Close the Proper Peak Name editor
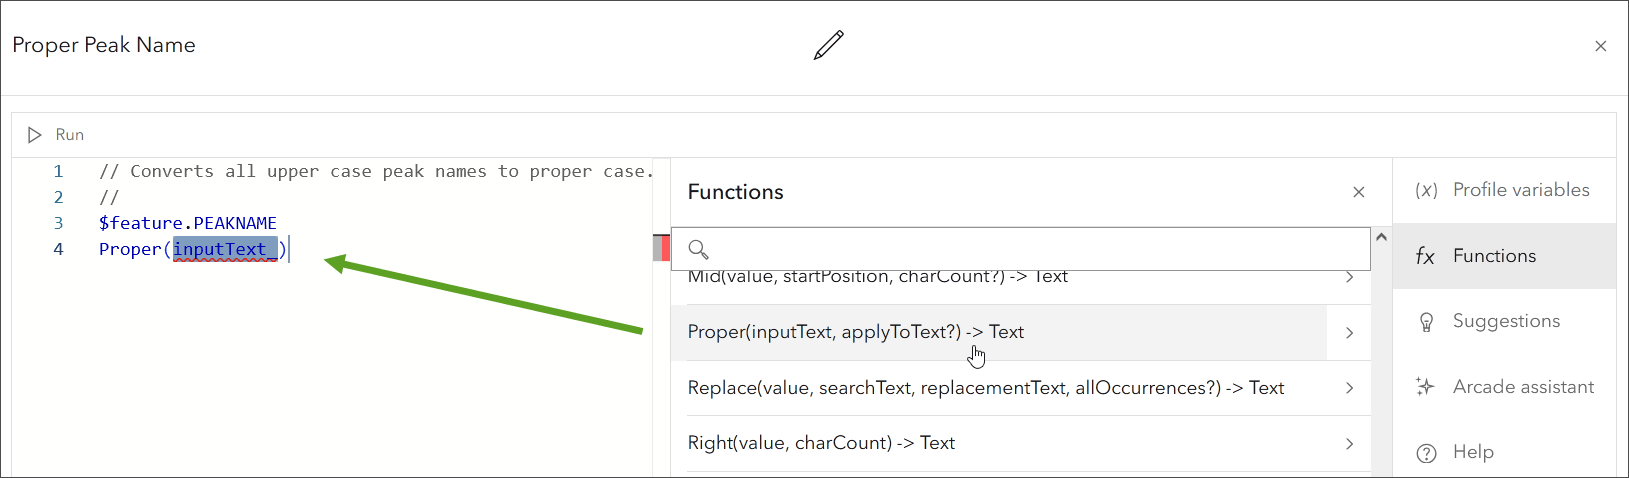 coord(1600,46)
